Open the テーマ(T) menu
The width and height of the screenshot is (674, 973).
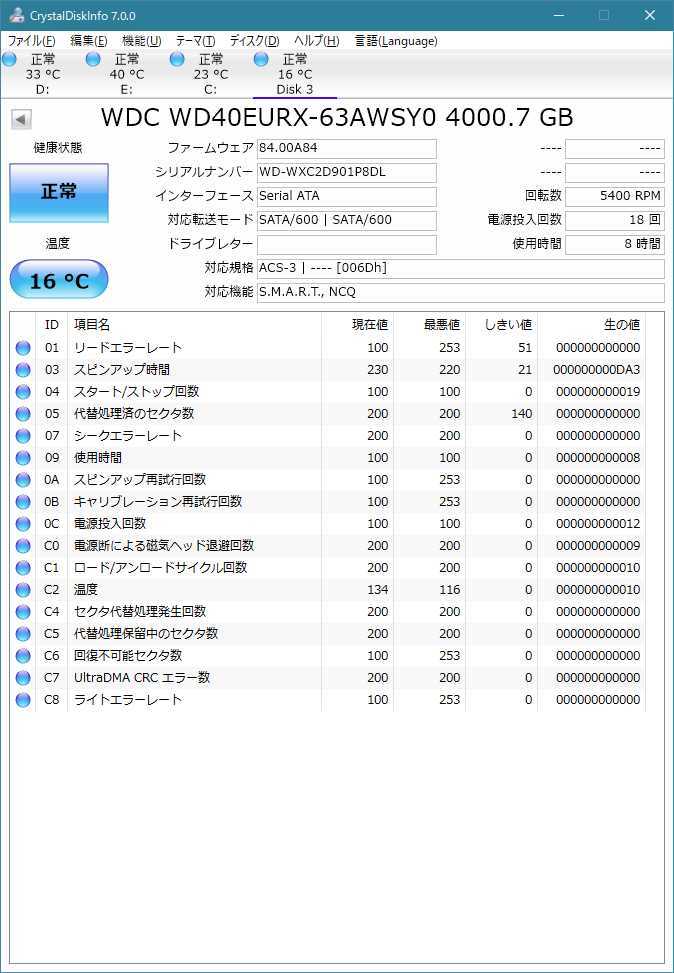pos(195,41)
